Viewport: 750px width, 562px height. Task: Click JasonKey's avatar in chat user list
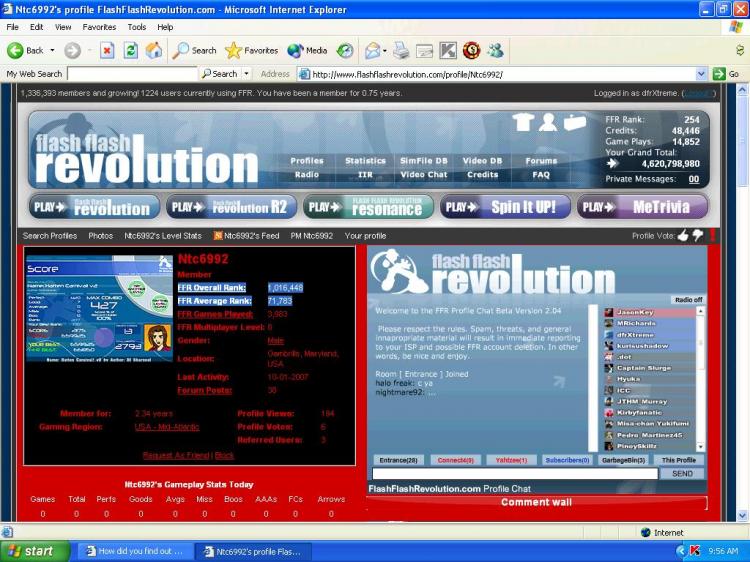point(608,312)
